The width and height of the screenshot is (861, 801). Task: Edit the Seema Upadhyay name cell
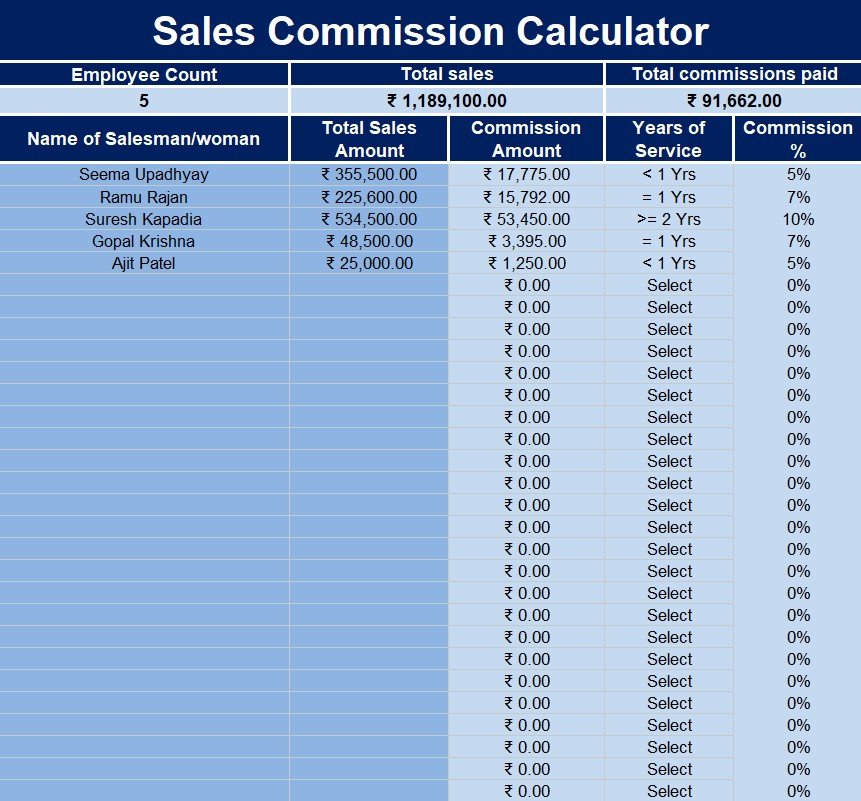pyautogui.click(x=144, y=175)
